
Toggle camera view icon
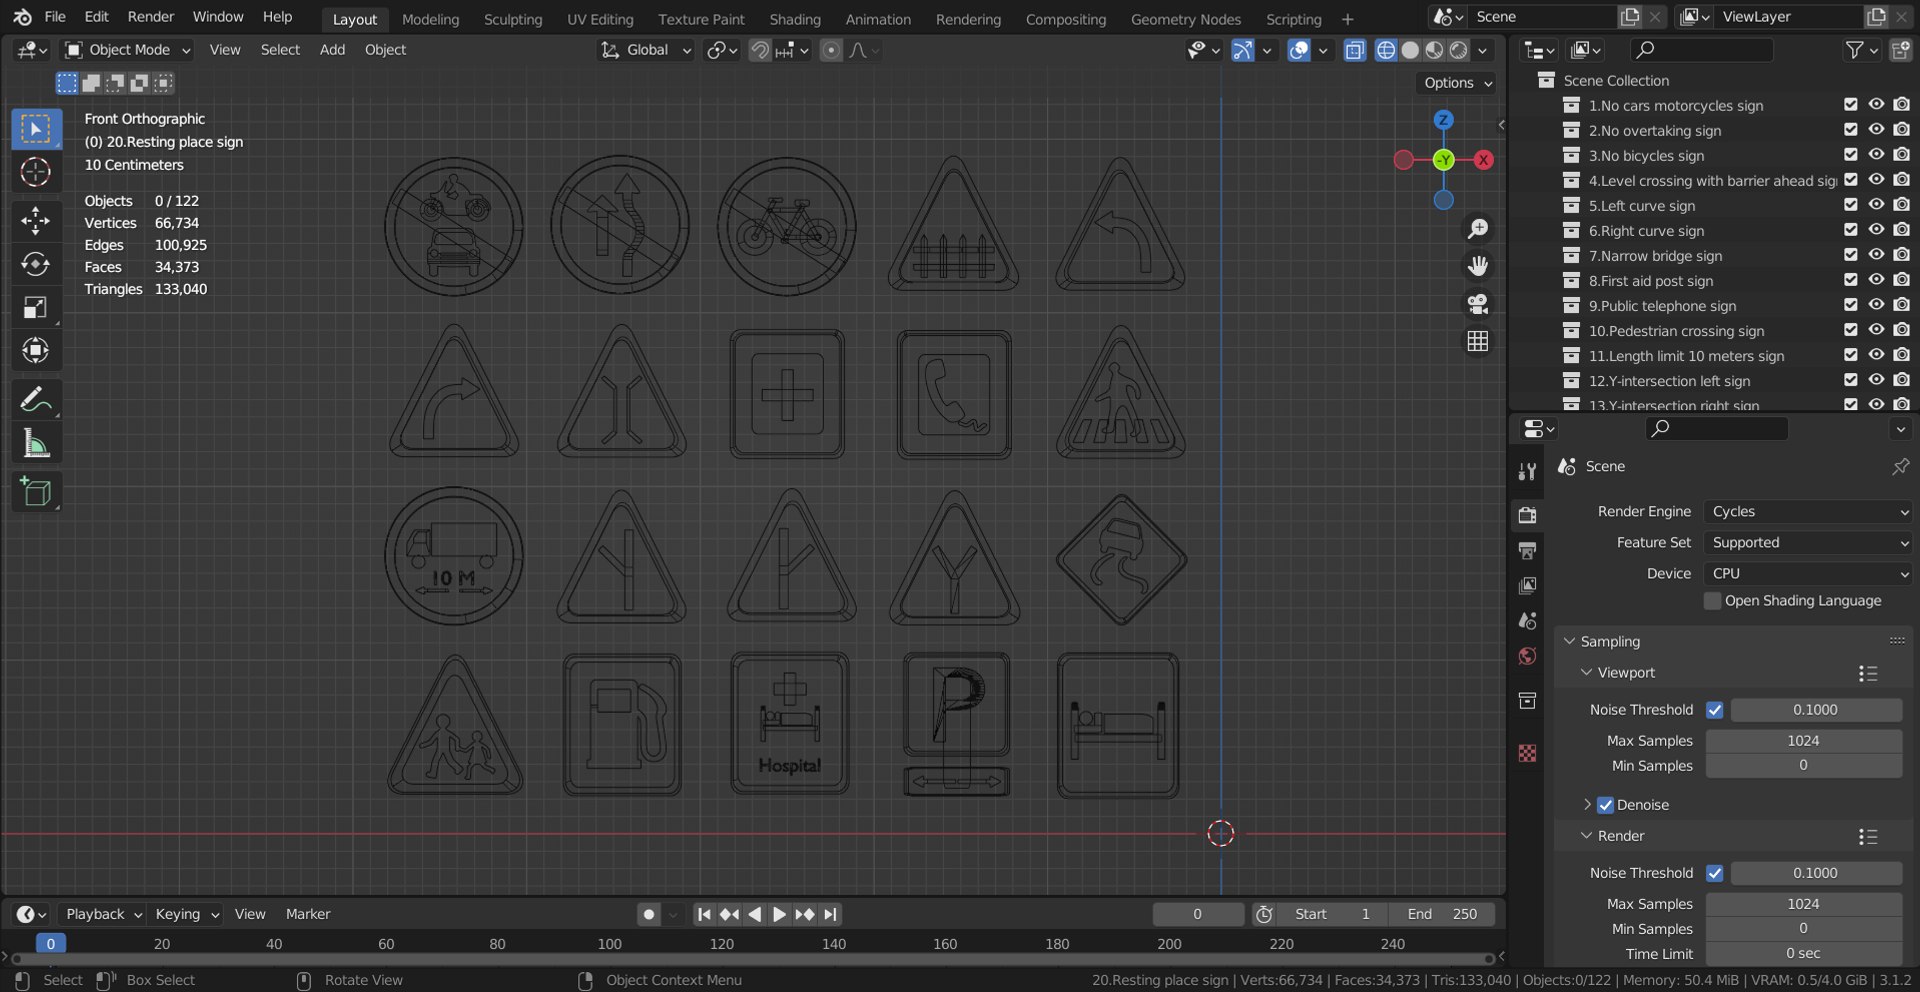coord(1477,303)
